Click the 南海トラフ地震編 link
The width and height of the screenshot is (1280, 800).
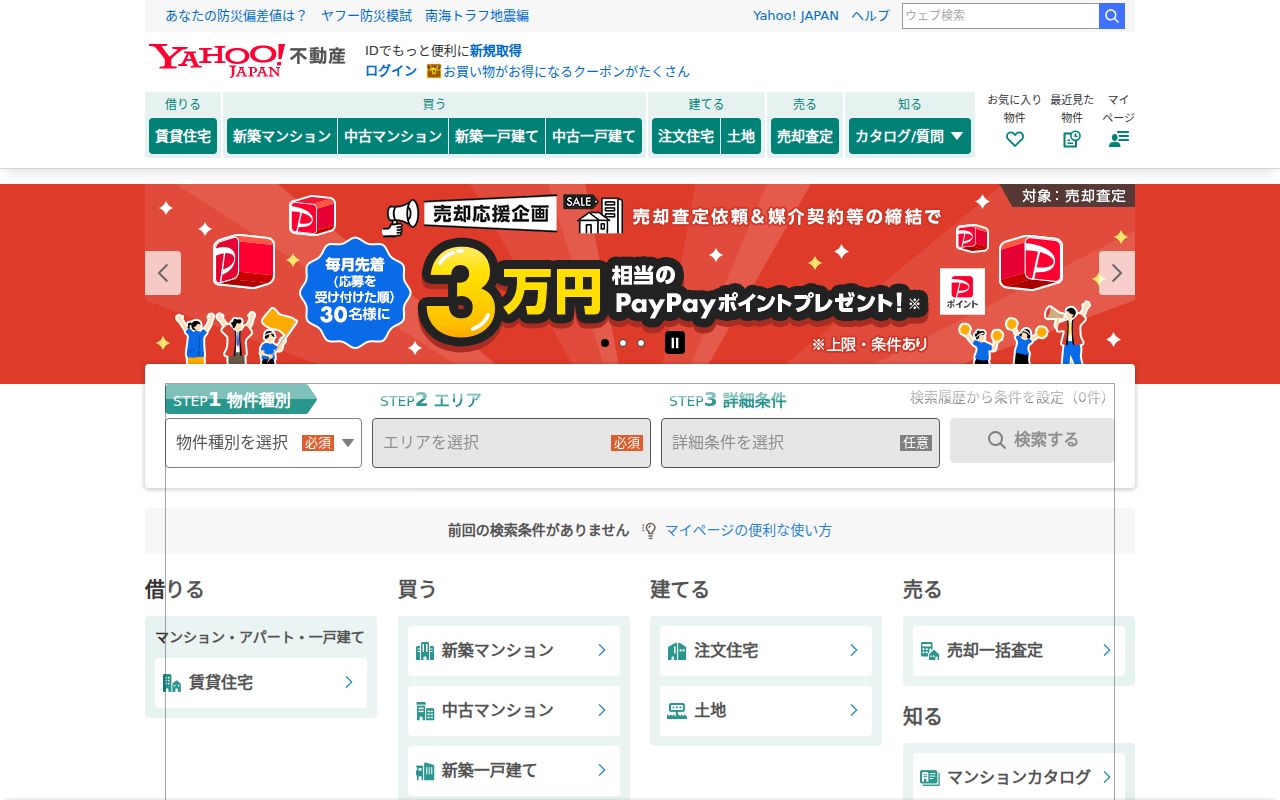477,16
